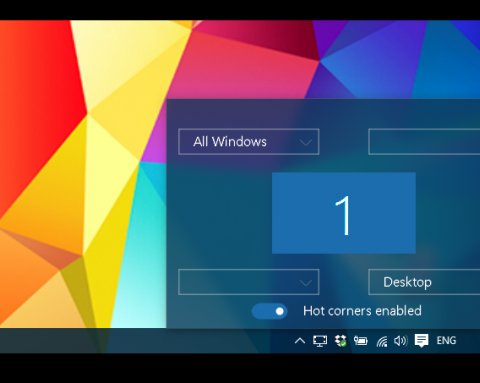Show hidden system tray icons chevron

(300, 341)
